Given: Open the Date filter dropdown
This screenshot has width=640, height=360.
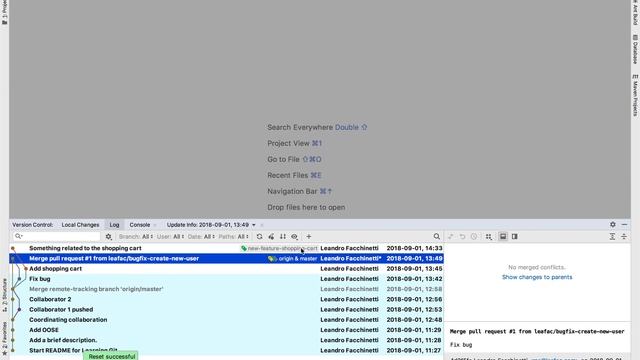Looking at the screenshot, I should click(x=201, y=236).
